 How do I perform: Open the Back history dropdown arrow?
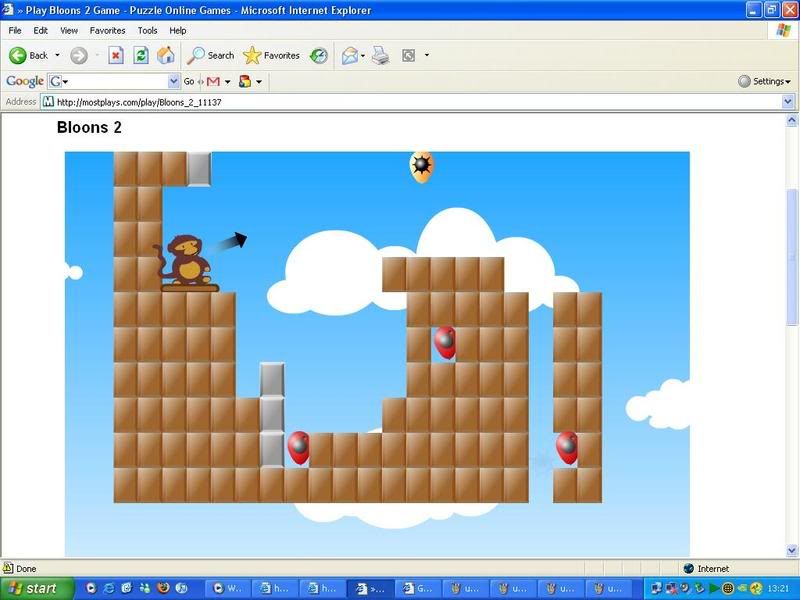57,55
